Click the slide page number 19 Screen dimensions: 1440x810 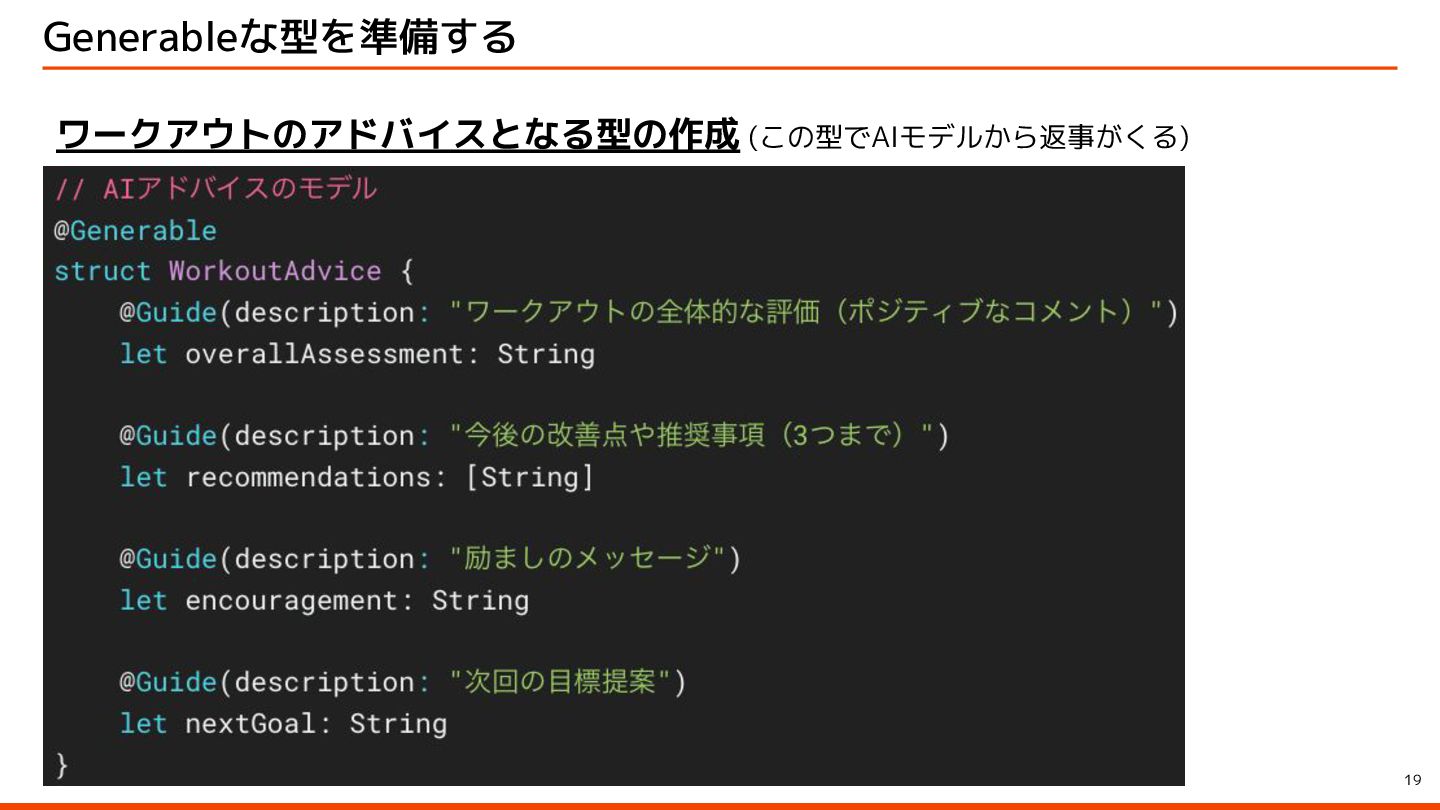pyautogui.click(x=1412, y=780)
